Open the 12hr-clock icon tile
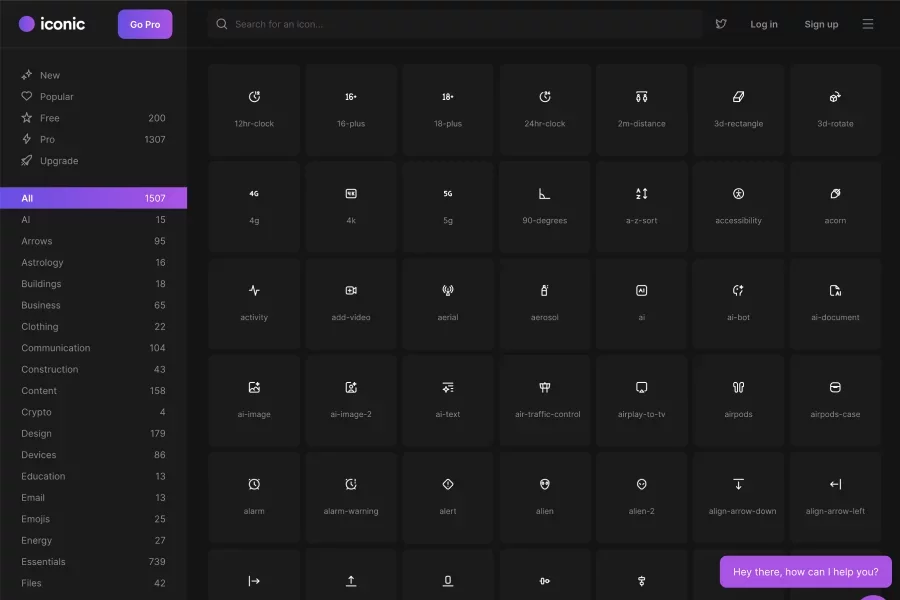 click(x=254, y=109)
